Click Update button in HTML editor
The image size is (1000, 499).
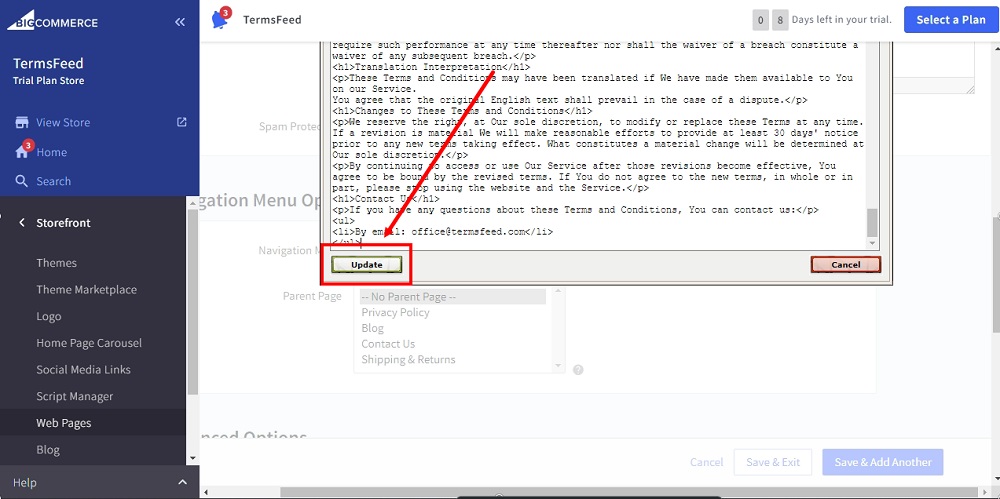click(367, 264)
